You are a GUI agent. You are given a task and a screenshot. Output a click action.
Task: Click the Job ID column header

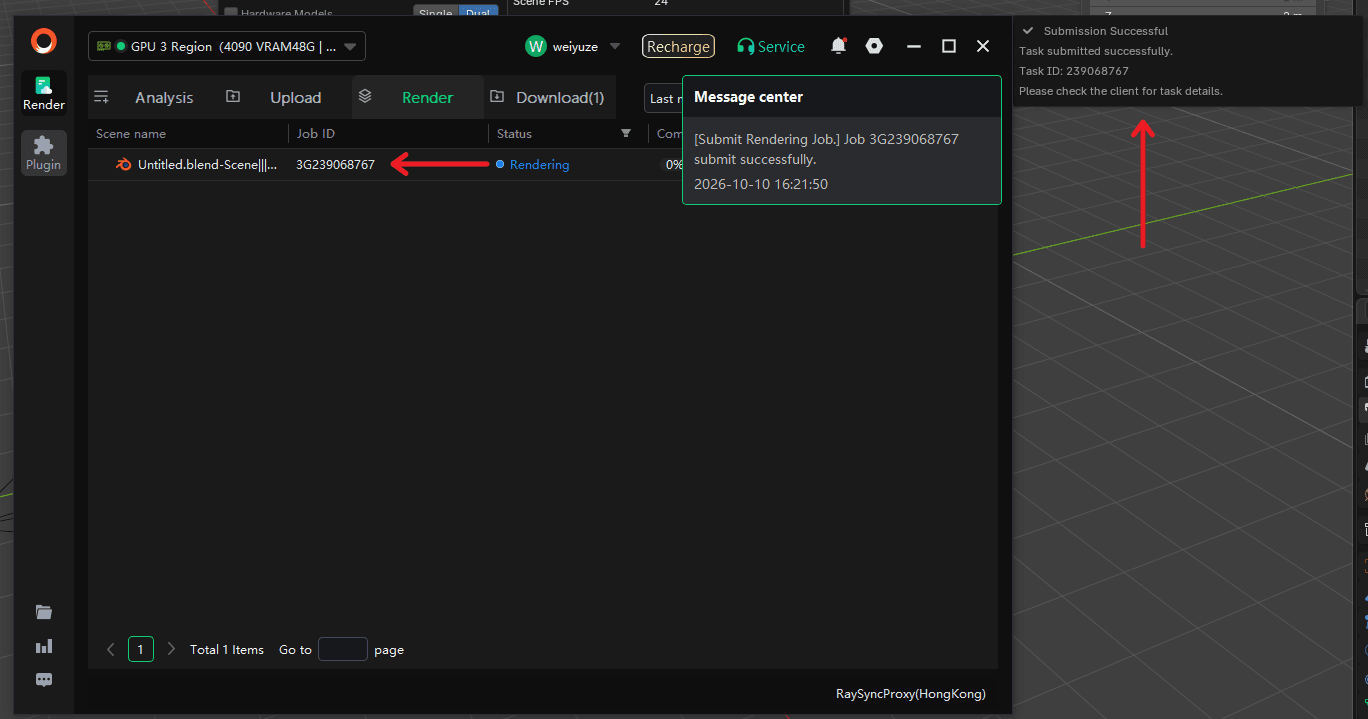(316, 133)
